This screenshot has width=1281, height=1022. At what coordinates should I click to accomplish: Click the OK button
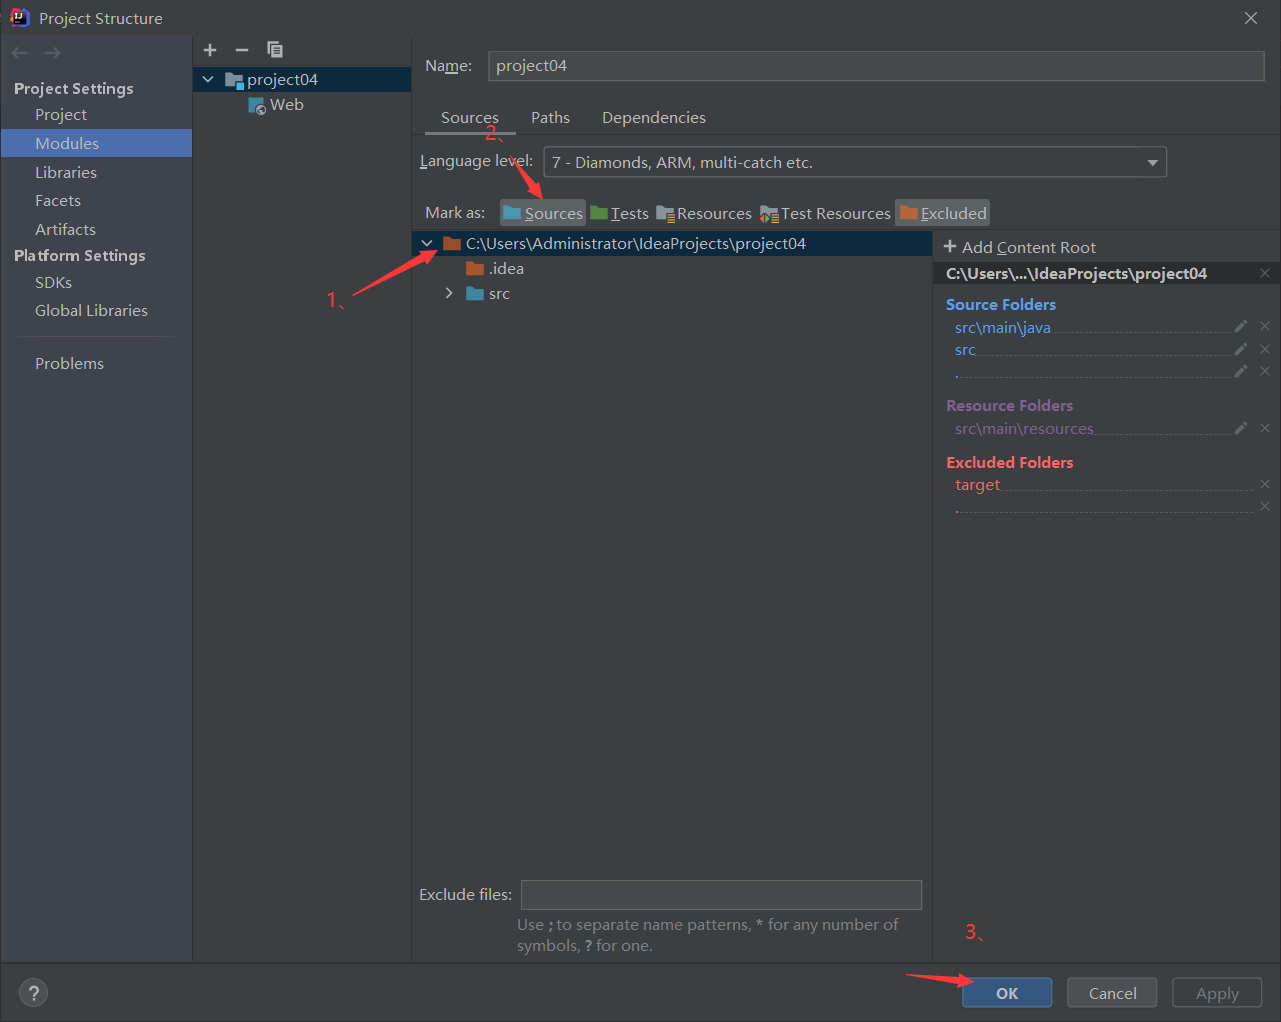(x=1007, y=993)
